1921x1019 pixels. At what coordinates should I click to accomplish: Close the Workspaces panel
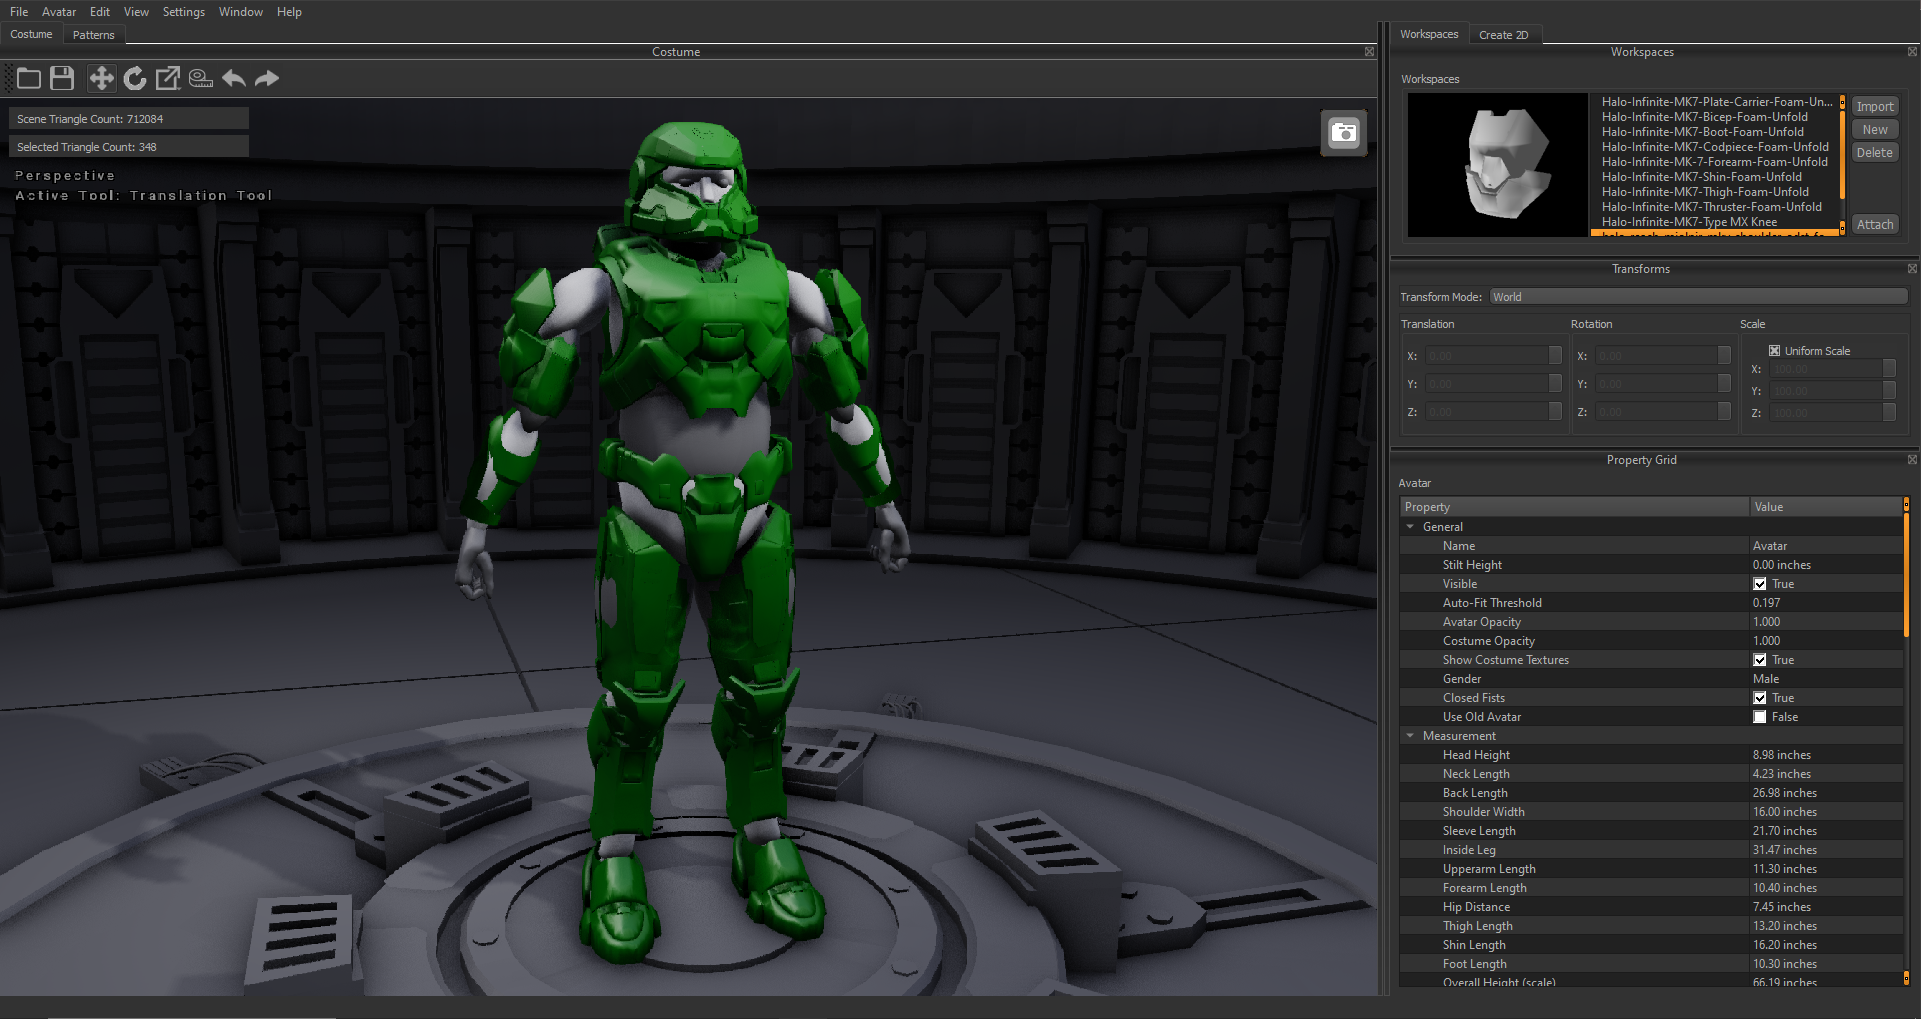[x=1912, y=52]
